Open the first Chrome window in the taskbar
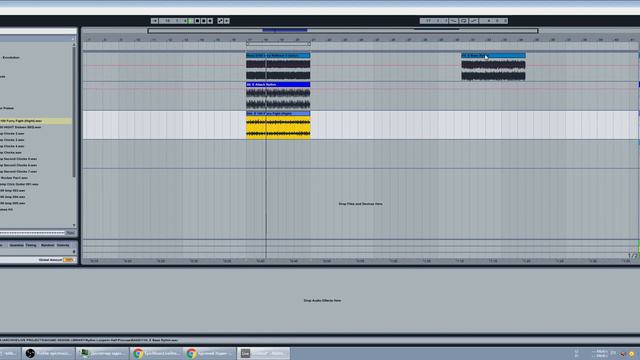 click(157, 353)
